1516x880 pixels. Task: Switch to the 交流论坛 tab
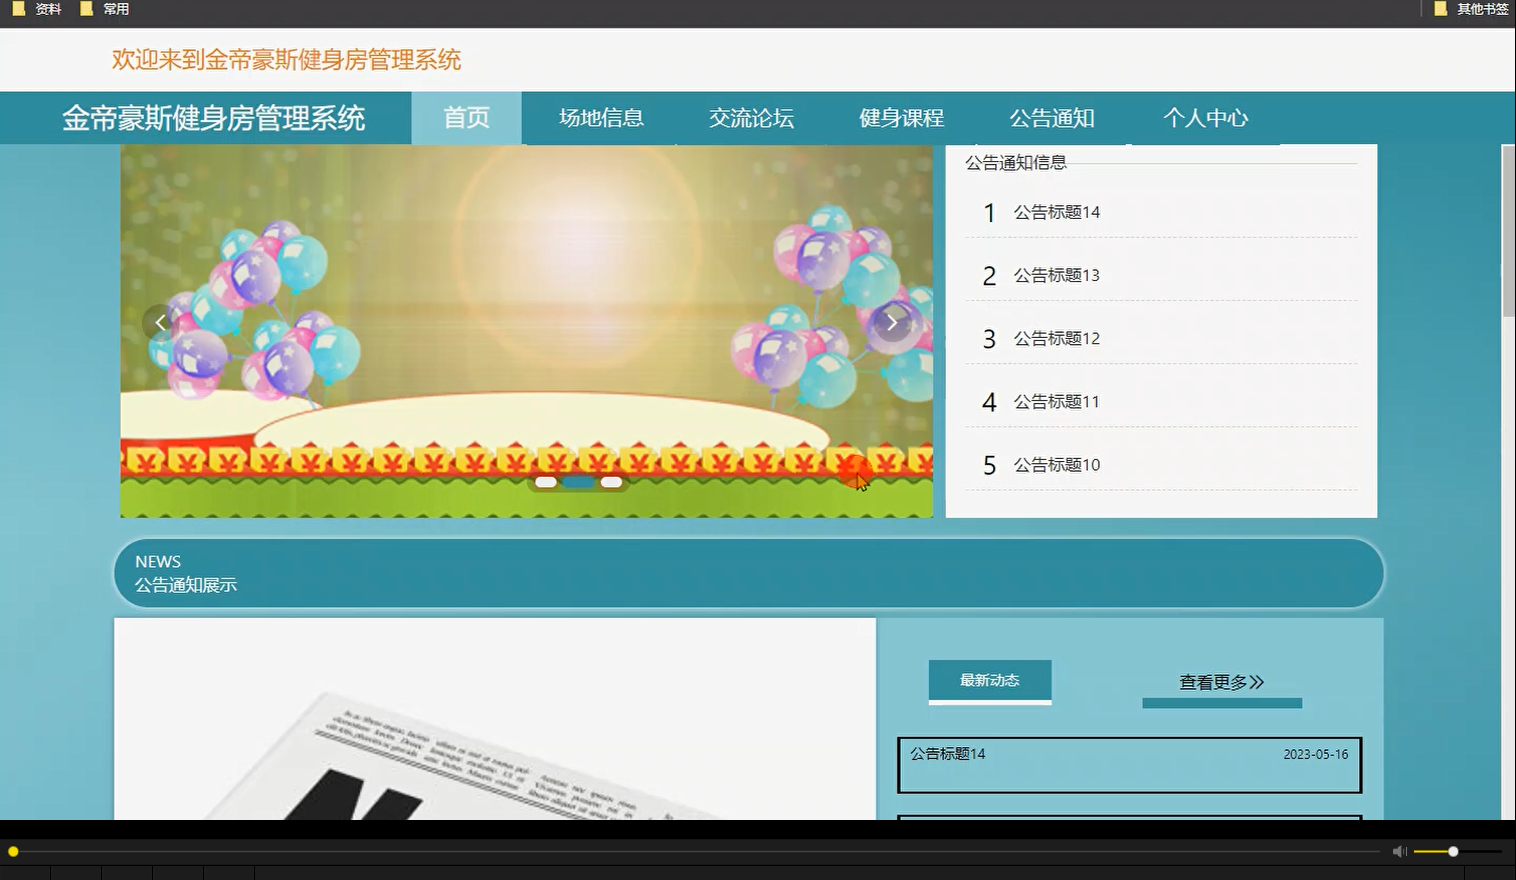[x=751, y=117]
